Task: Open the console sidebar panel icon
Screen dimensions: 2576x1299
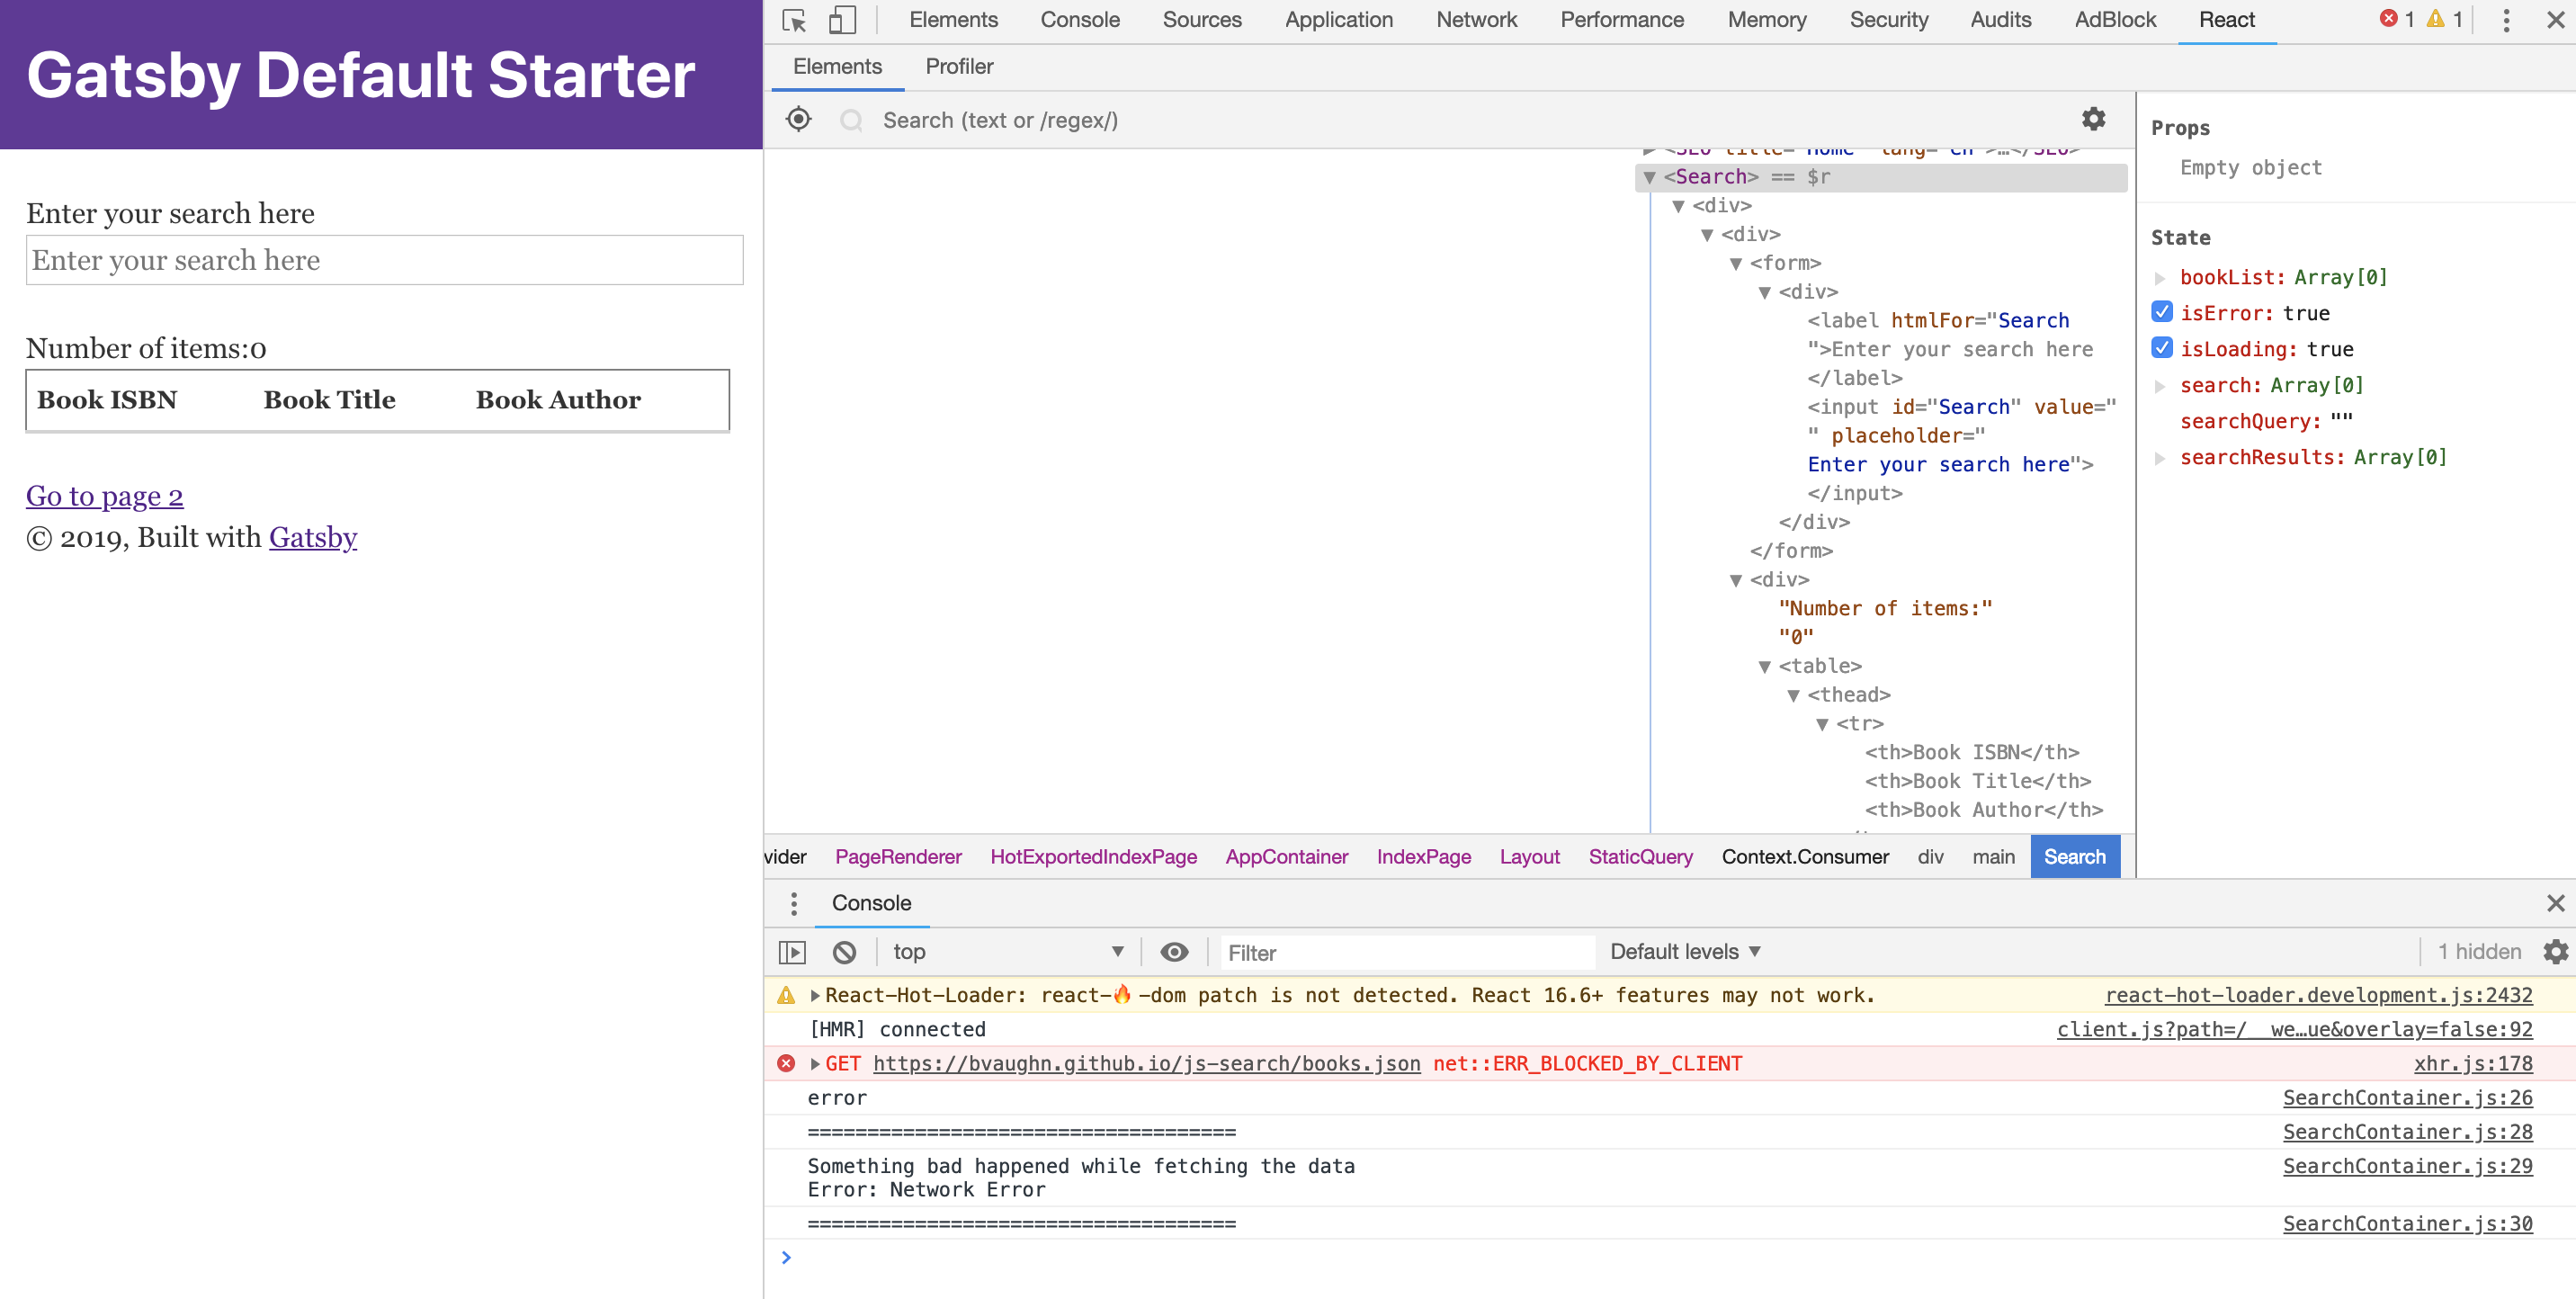Action: coord(792,951)
